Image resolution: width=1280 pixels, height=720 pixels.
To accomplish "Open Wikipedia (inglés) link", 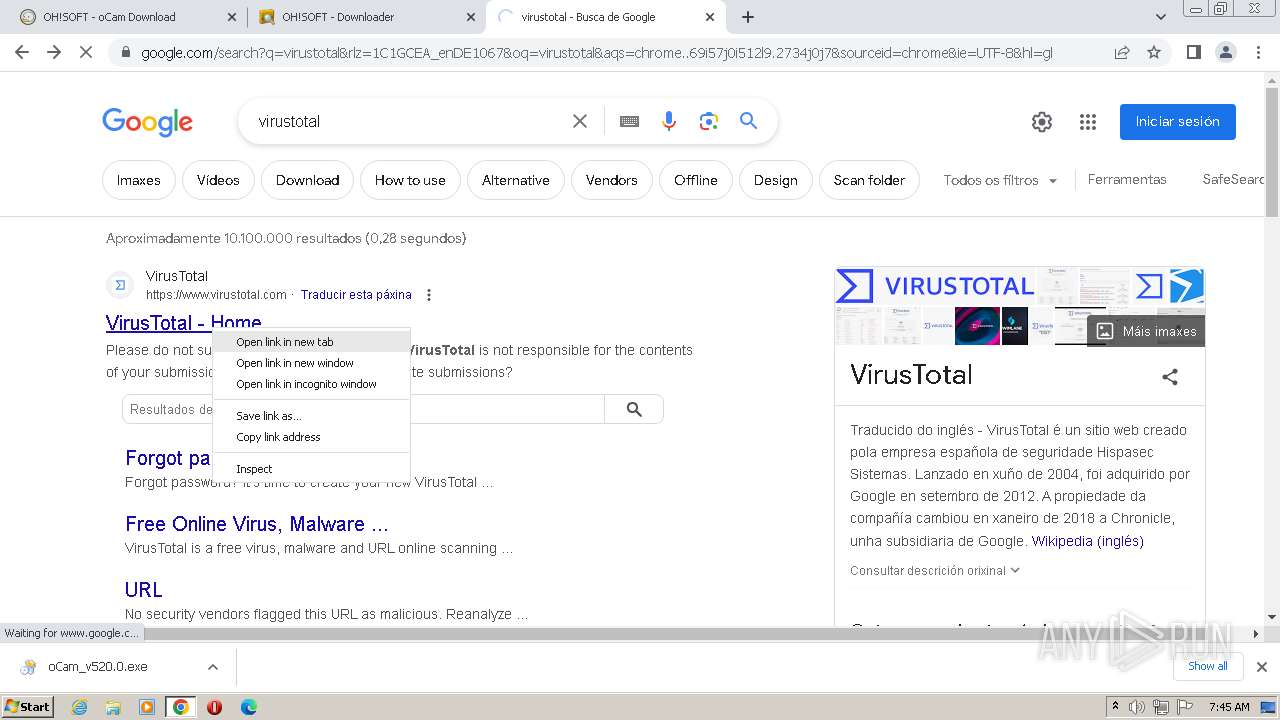I will click(x=1088, y=541).
